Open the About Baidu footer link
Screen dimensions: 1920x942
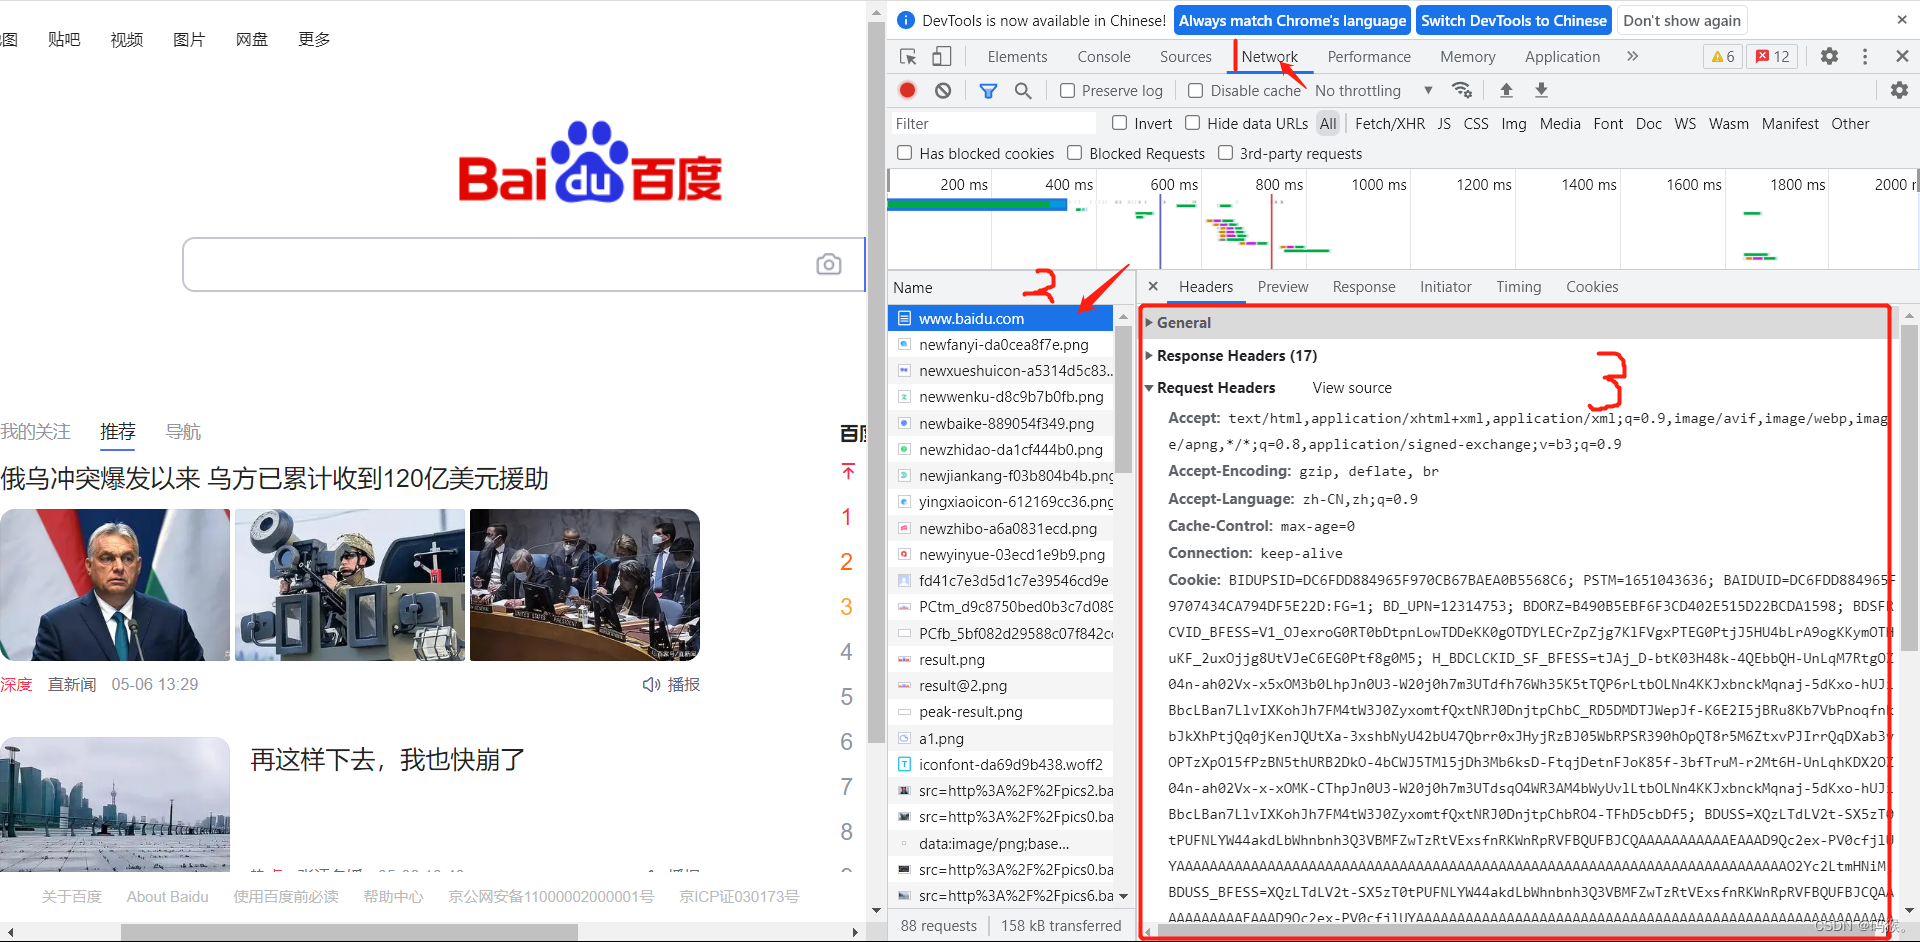click(167, 897)
